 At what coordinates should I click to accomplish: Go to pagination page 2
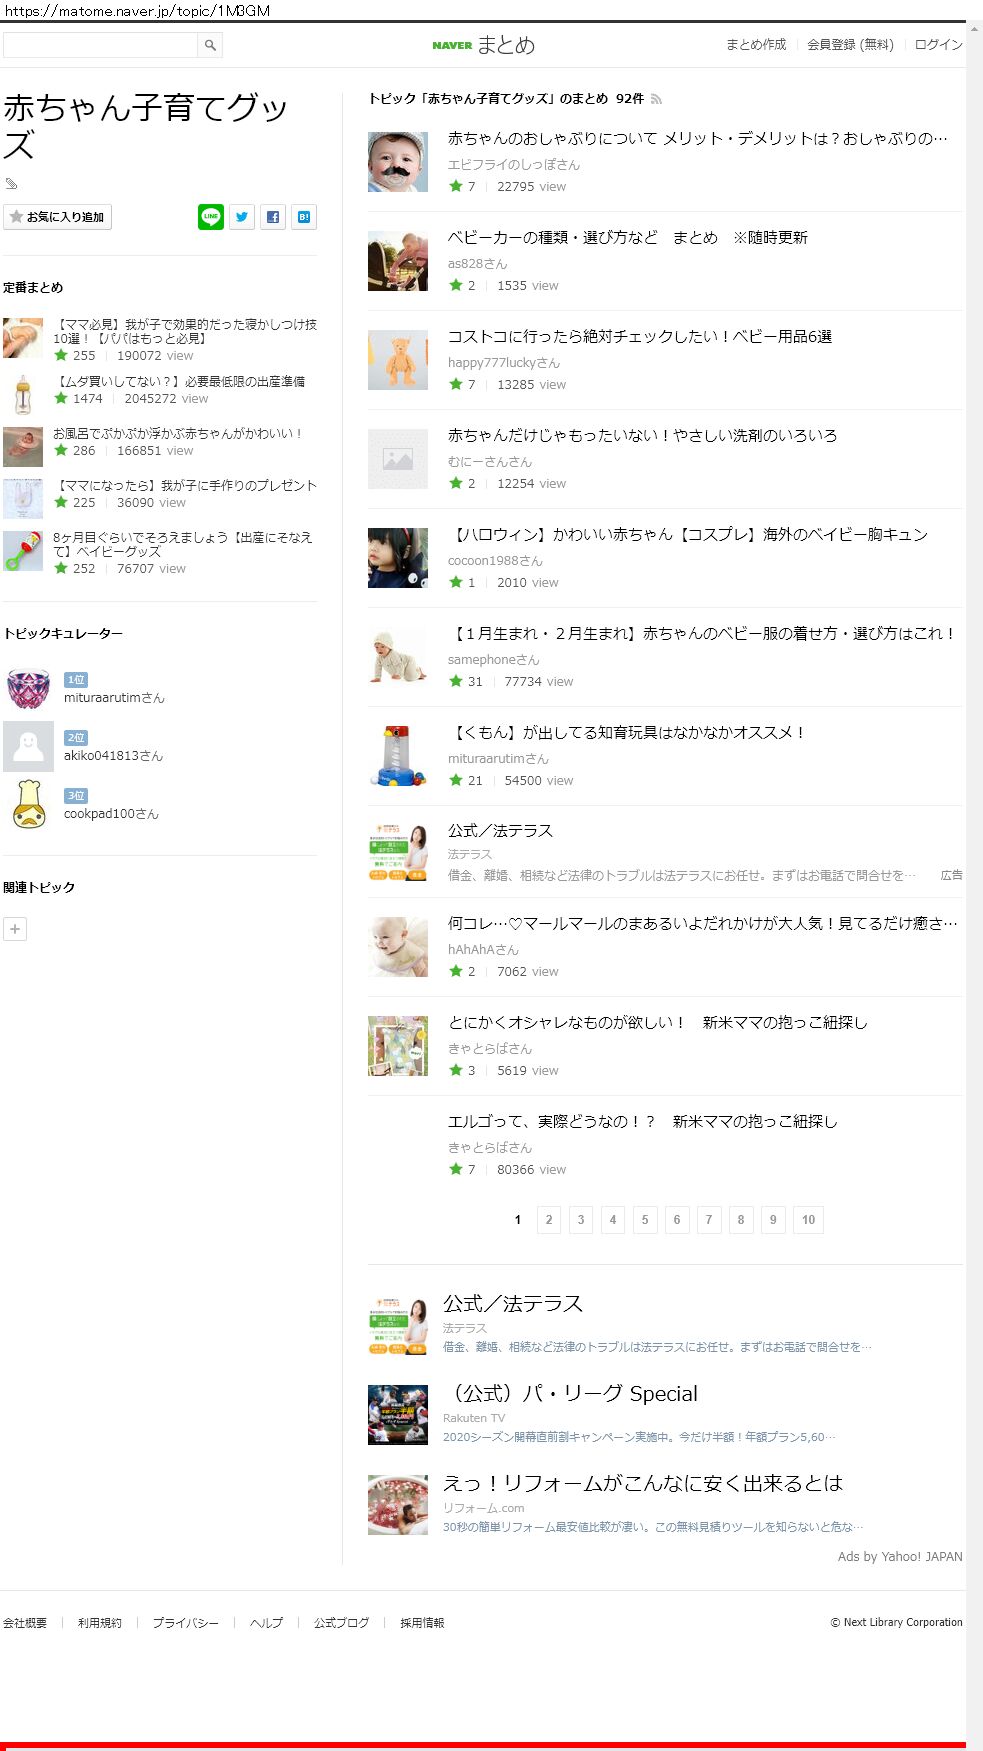click(549, 1219)
